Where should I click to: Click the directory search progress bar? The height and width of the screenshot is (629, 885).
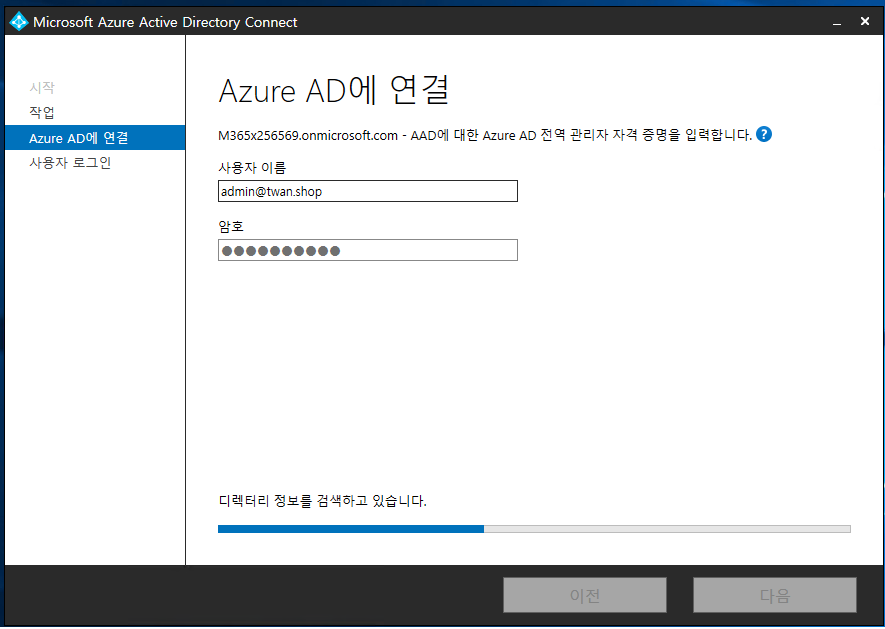[x=534, y=529]
